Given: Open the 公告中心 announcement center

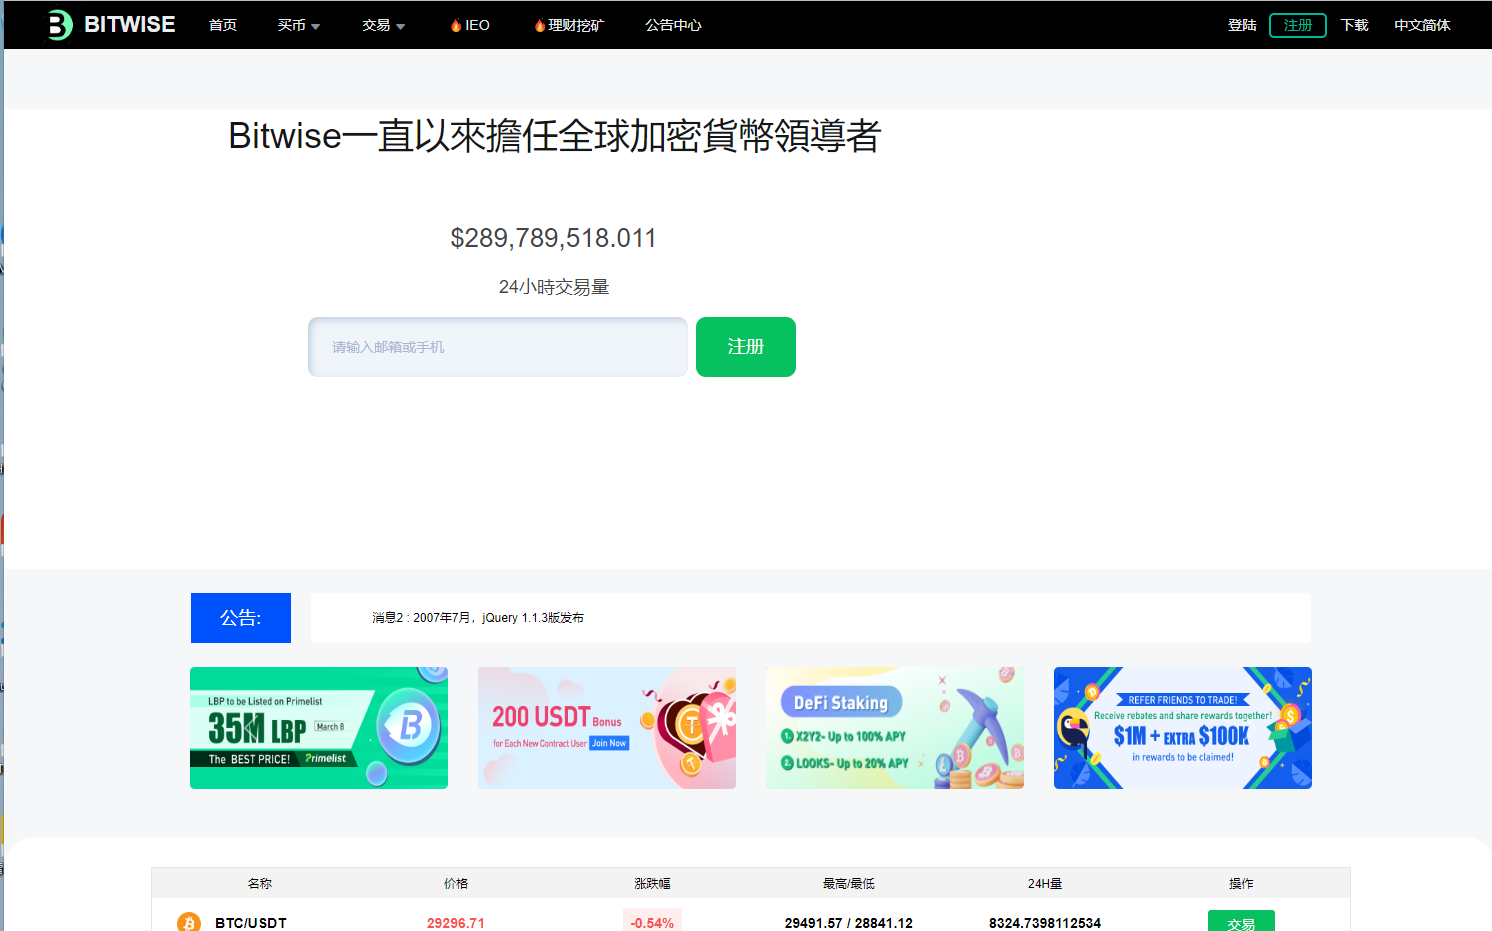Looking at the screenshot, I should pos(673,26).
